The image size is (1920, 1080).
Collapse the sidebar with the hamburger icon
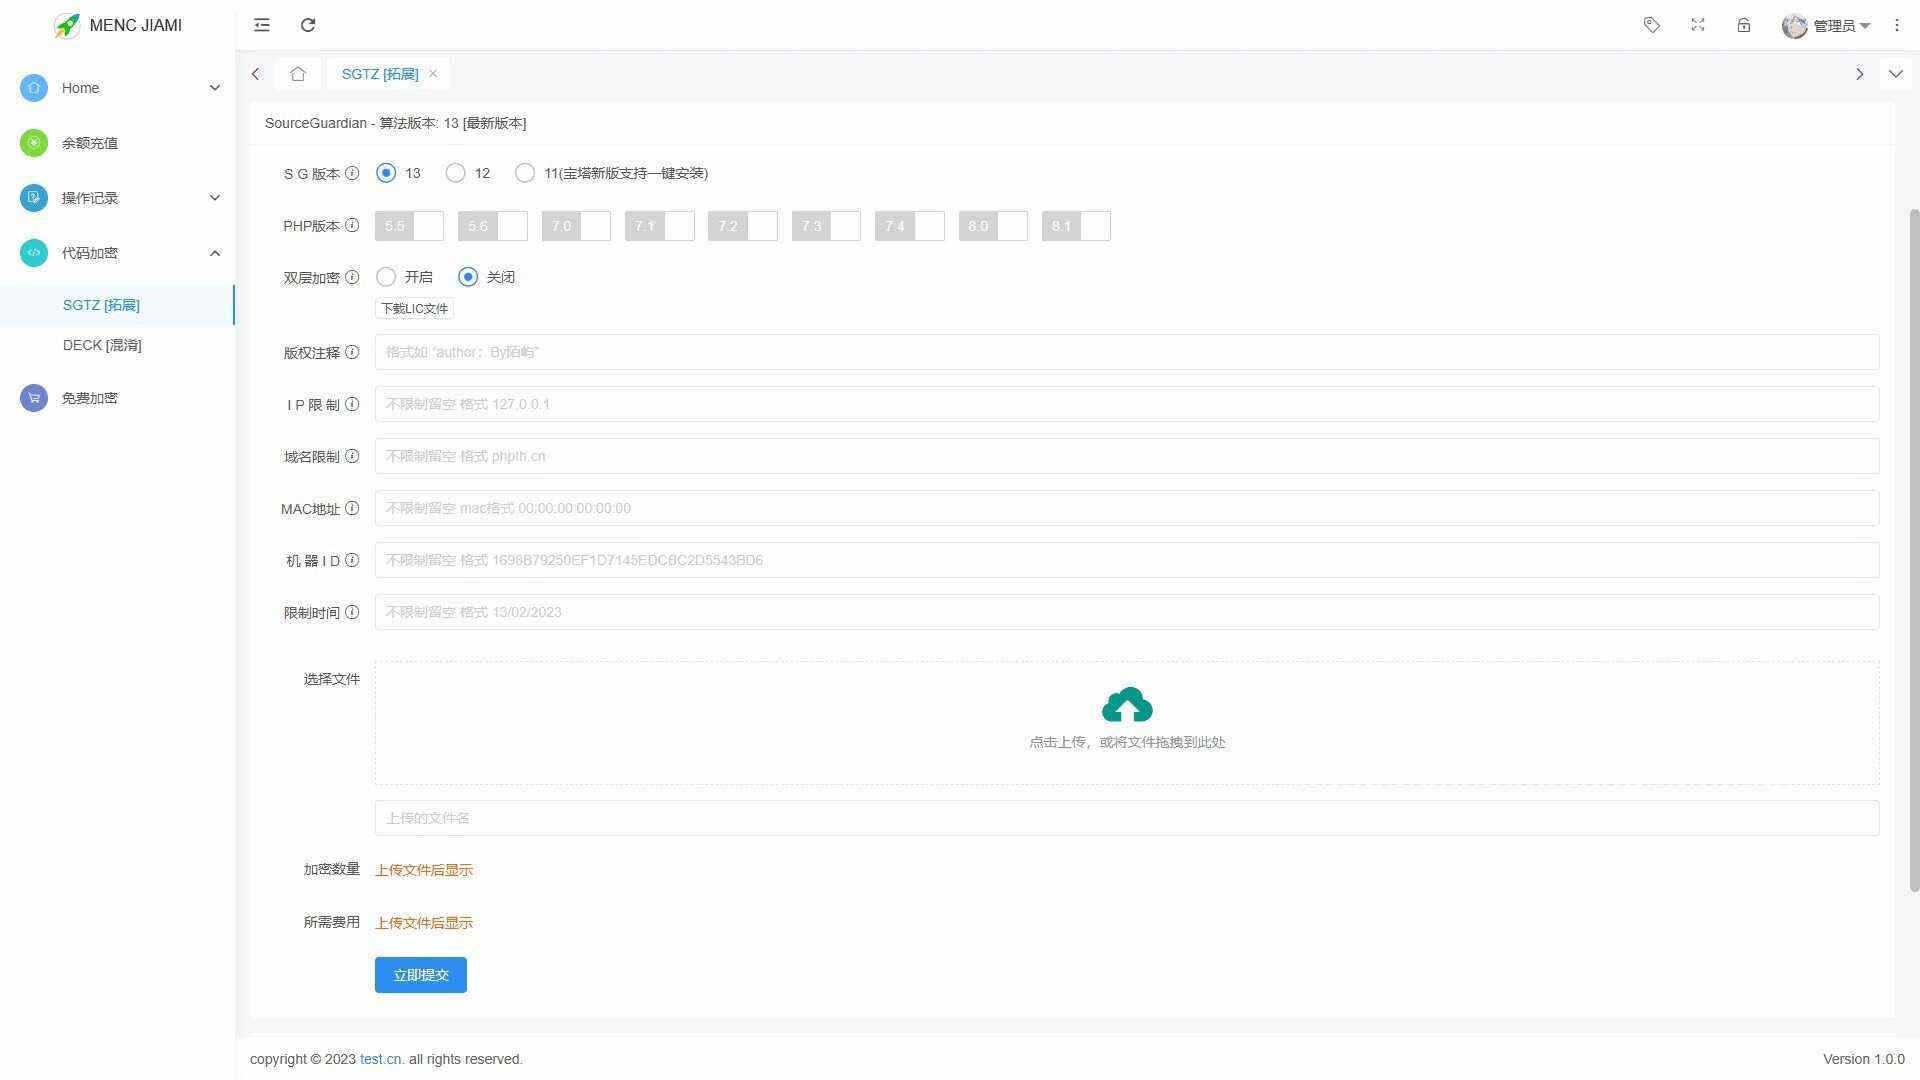261,25
